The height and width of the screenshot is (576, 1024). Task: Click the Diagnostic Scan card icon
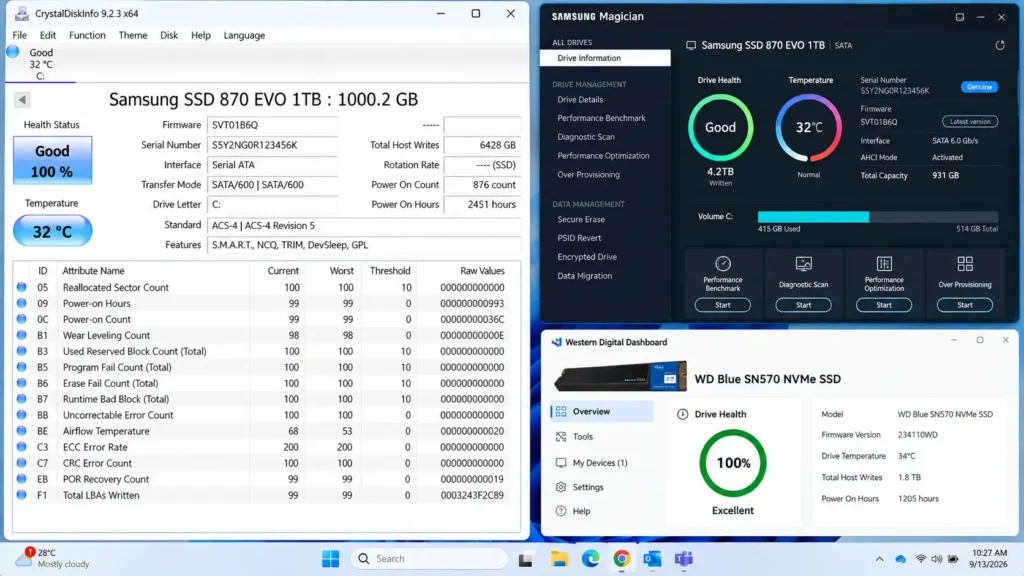tap(803, 264)
